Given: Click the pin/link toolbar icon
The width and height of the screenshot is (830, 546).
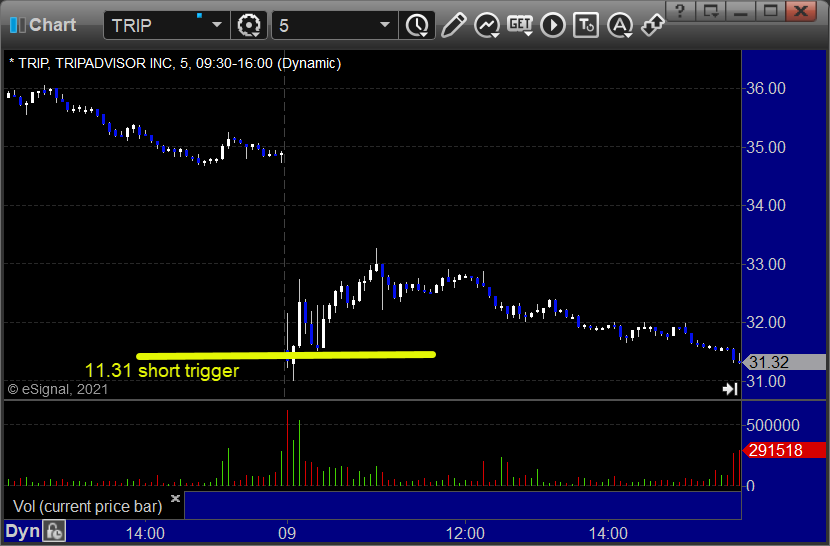Looking at the screenshot, I should coord(652,25).
